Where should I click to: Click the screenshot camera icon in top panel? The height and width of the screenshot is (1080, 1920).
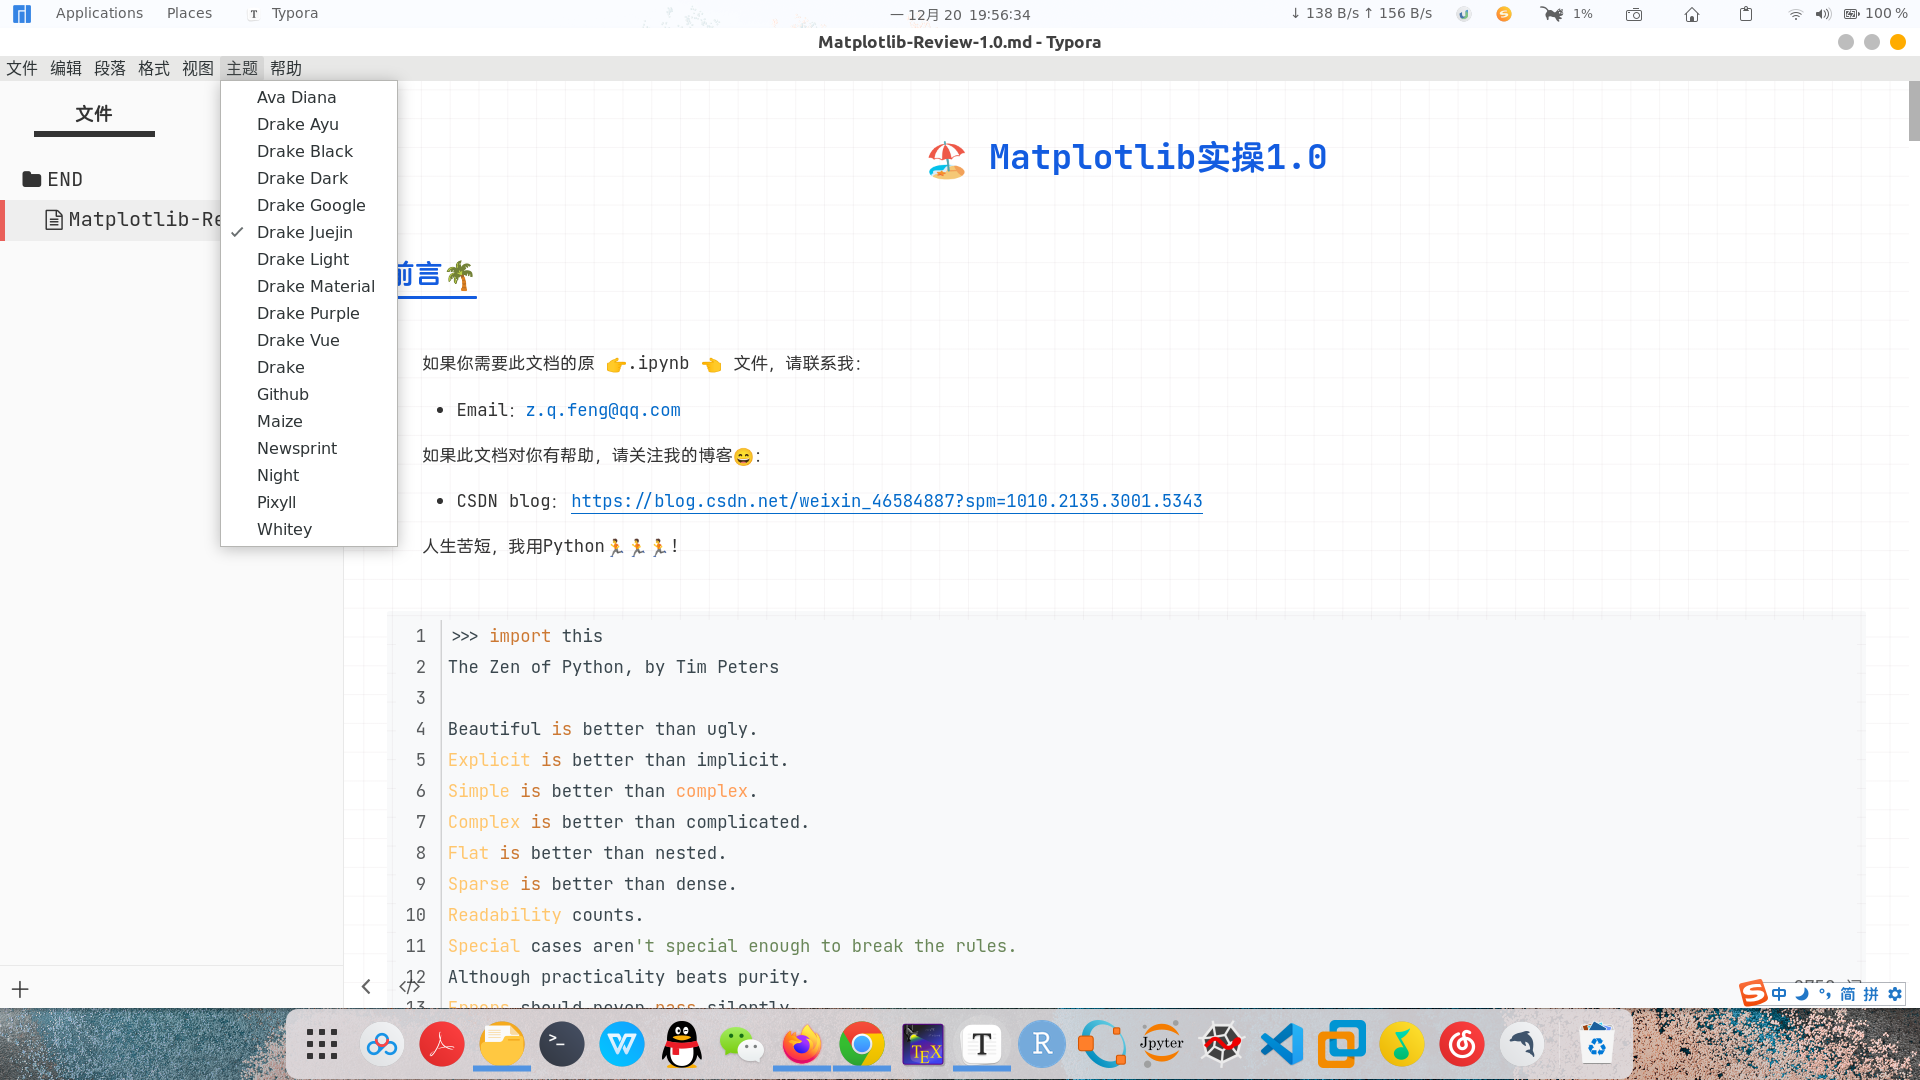click(x=1635, y=14)
